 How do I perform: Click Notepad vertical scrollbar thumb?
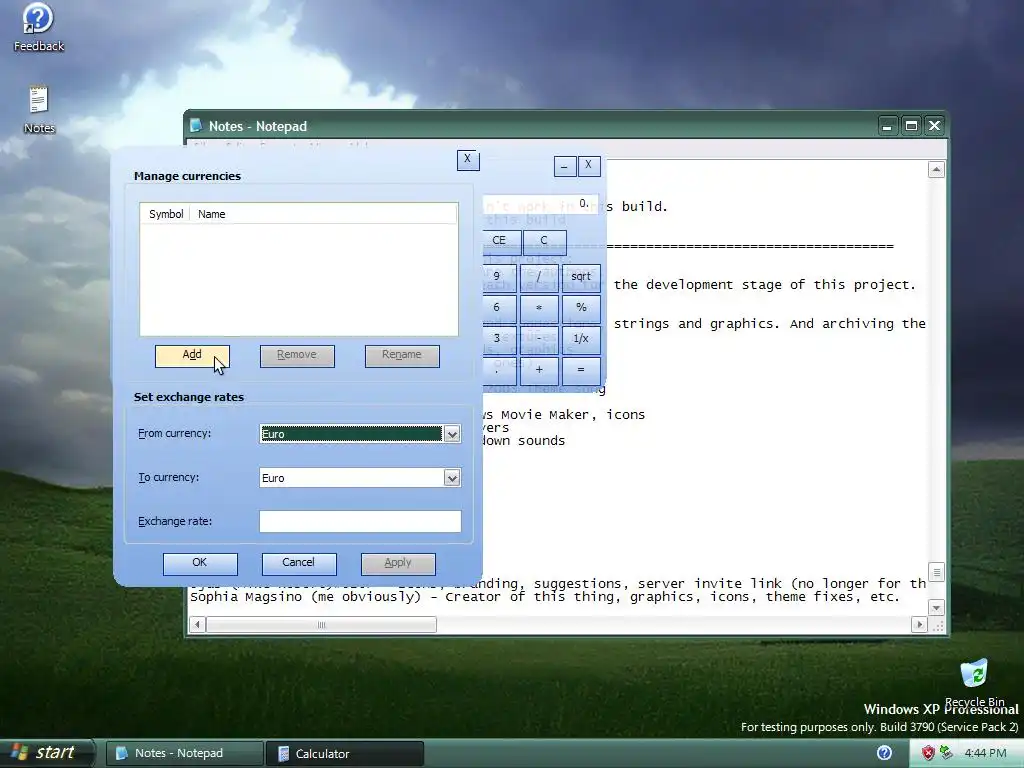[936, 572]
